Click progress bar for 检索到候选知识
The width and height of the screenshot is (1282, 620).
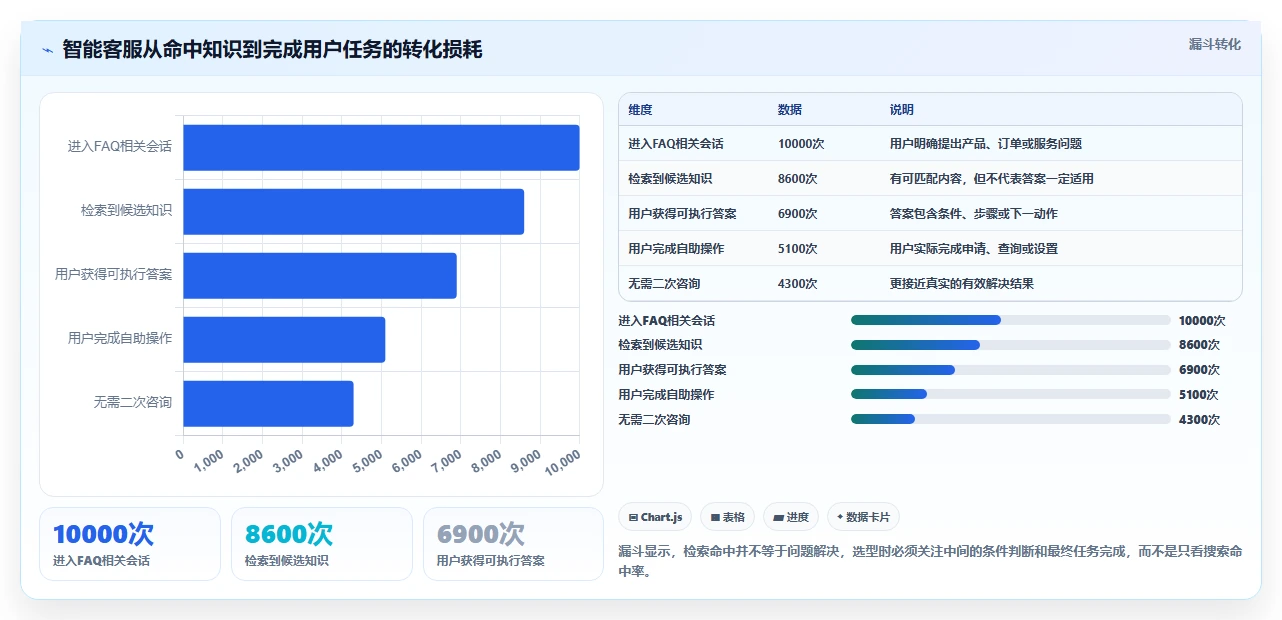click(x=1010, y=345)
